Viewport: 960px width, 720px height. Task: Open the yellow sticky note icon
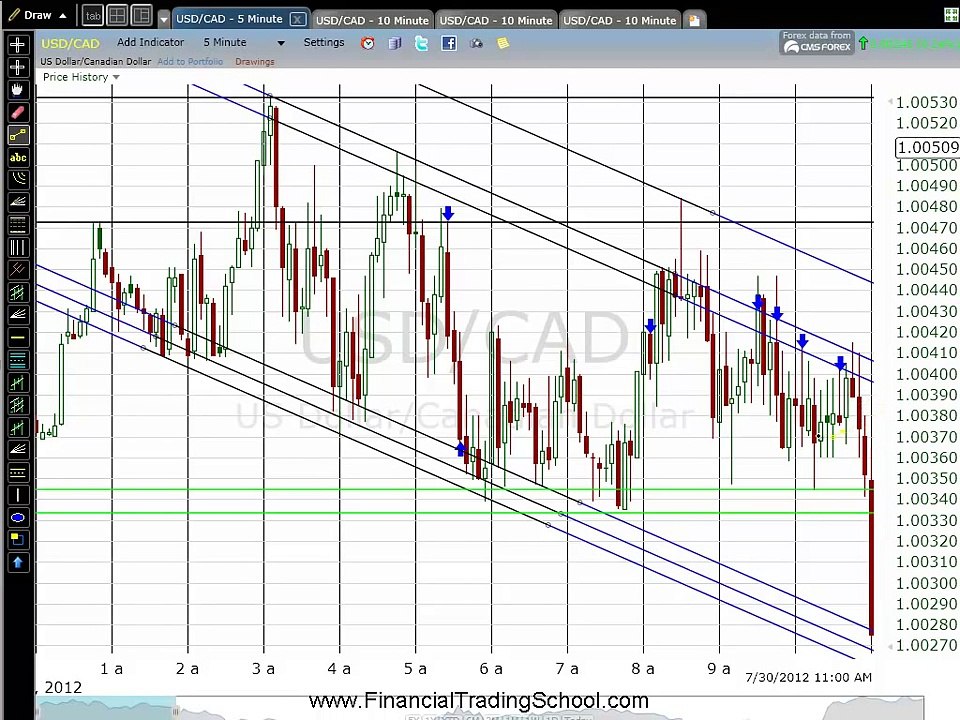(x=503, y=43)
